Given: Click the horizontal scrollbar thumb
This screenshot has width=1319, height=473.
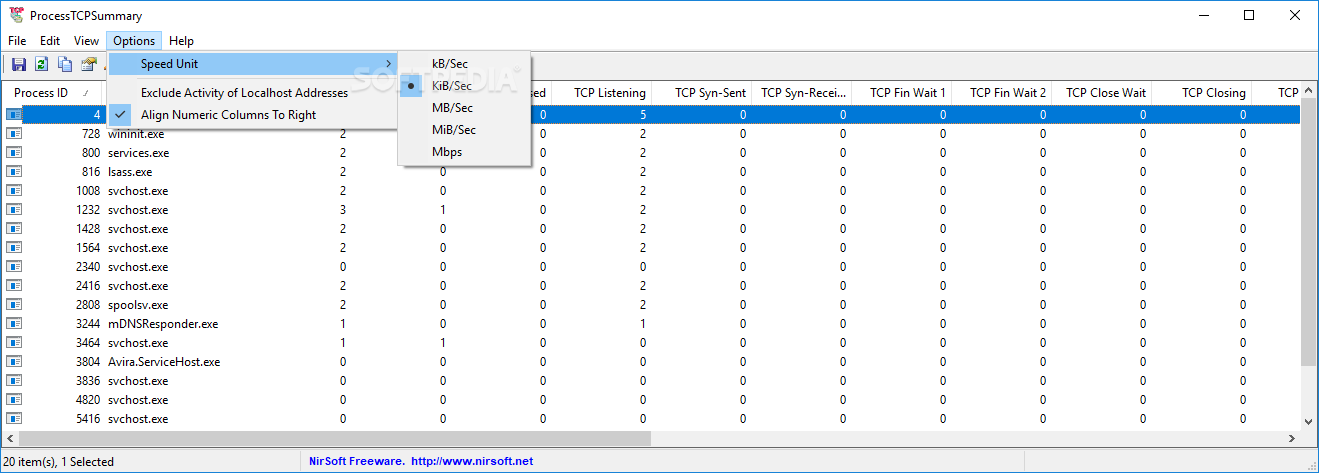Looking at the screenshot, I should point(336,438).
